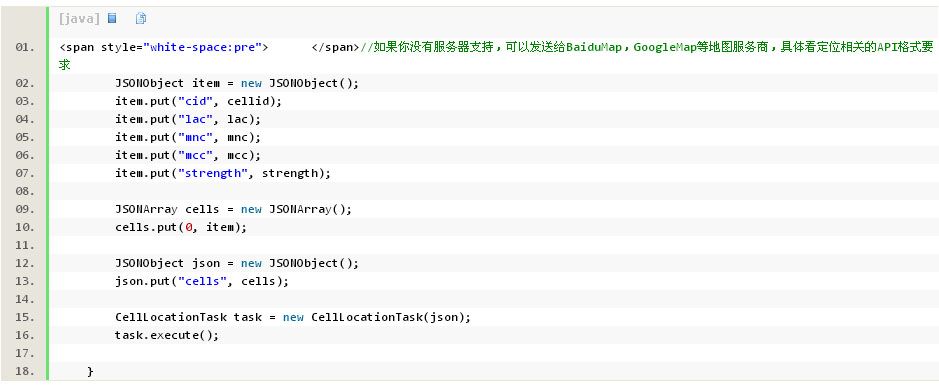
Task: Click the "white-space:pre" attribute value
Action: click(x=201, y=47)
